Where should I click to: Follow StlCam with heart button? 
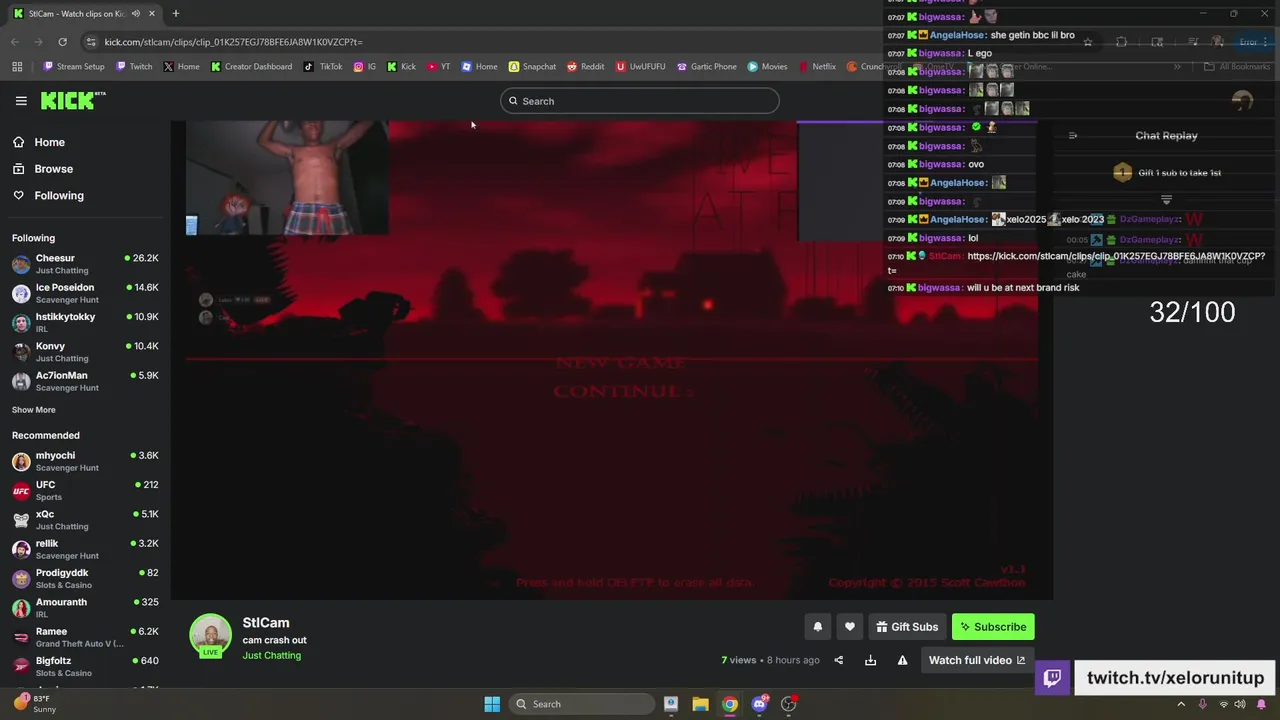tap(850, 627)
